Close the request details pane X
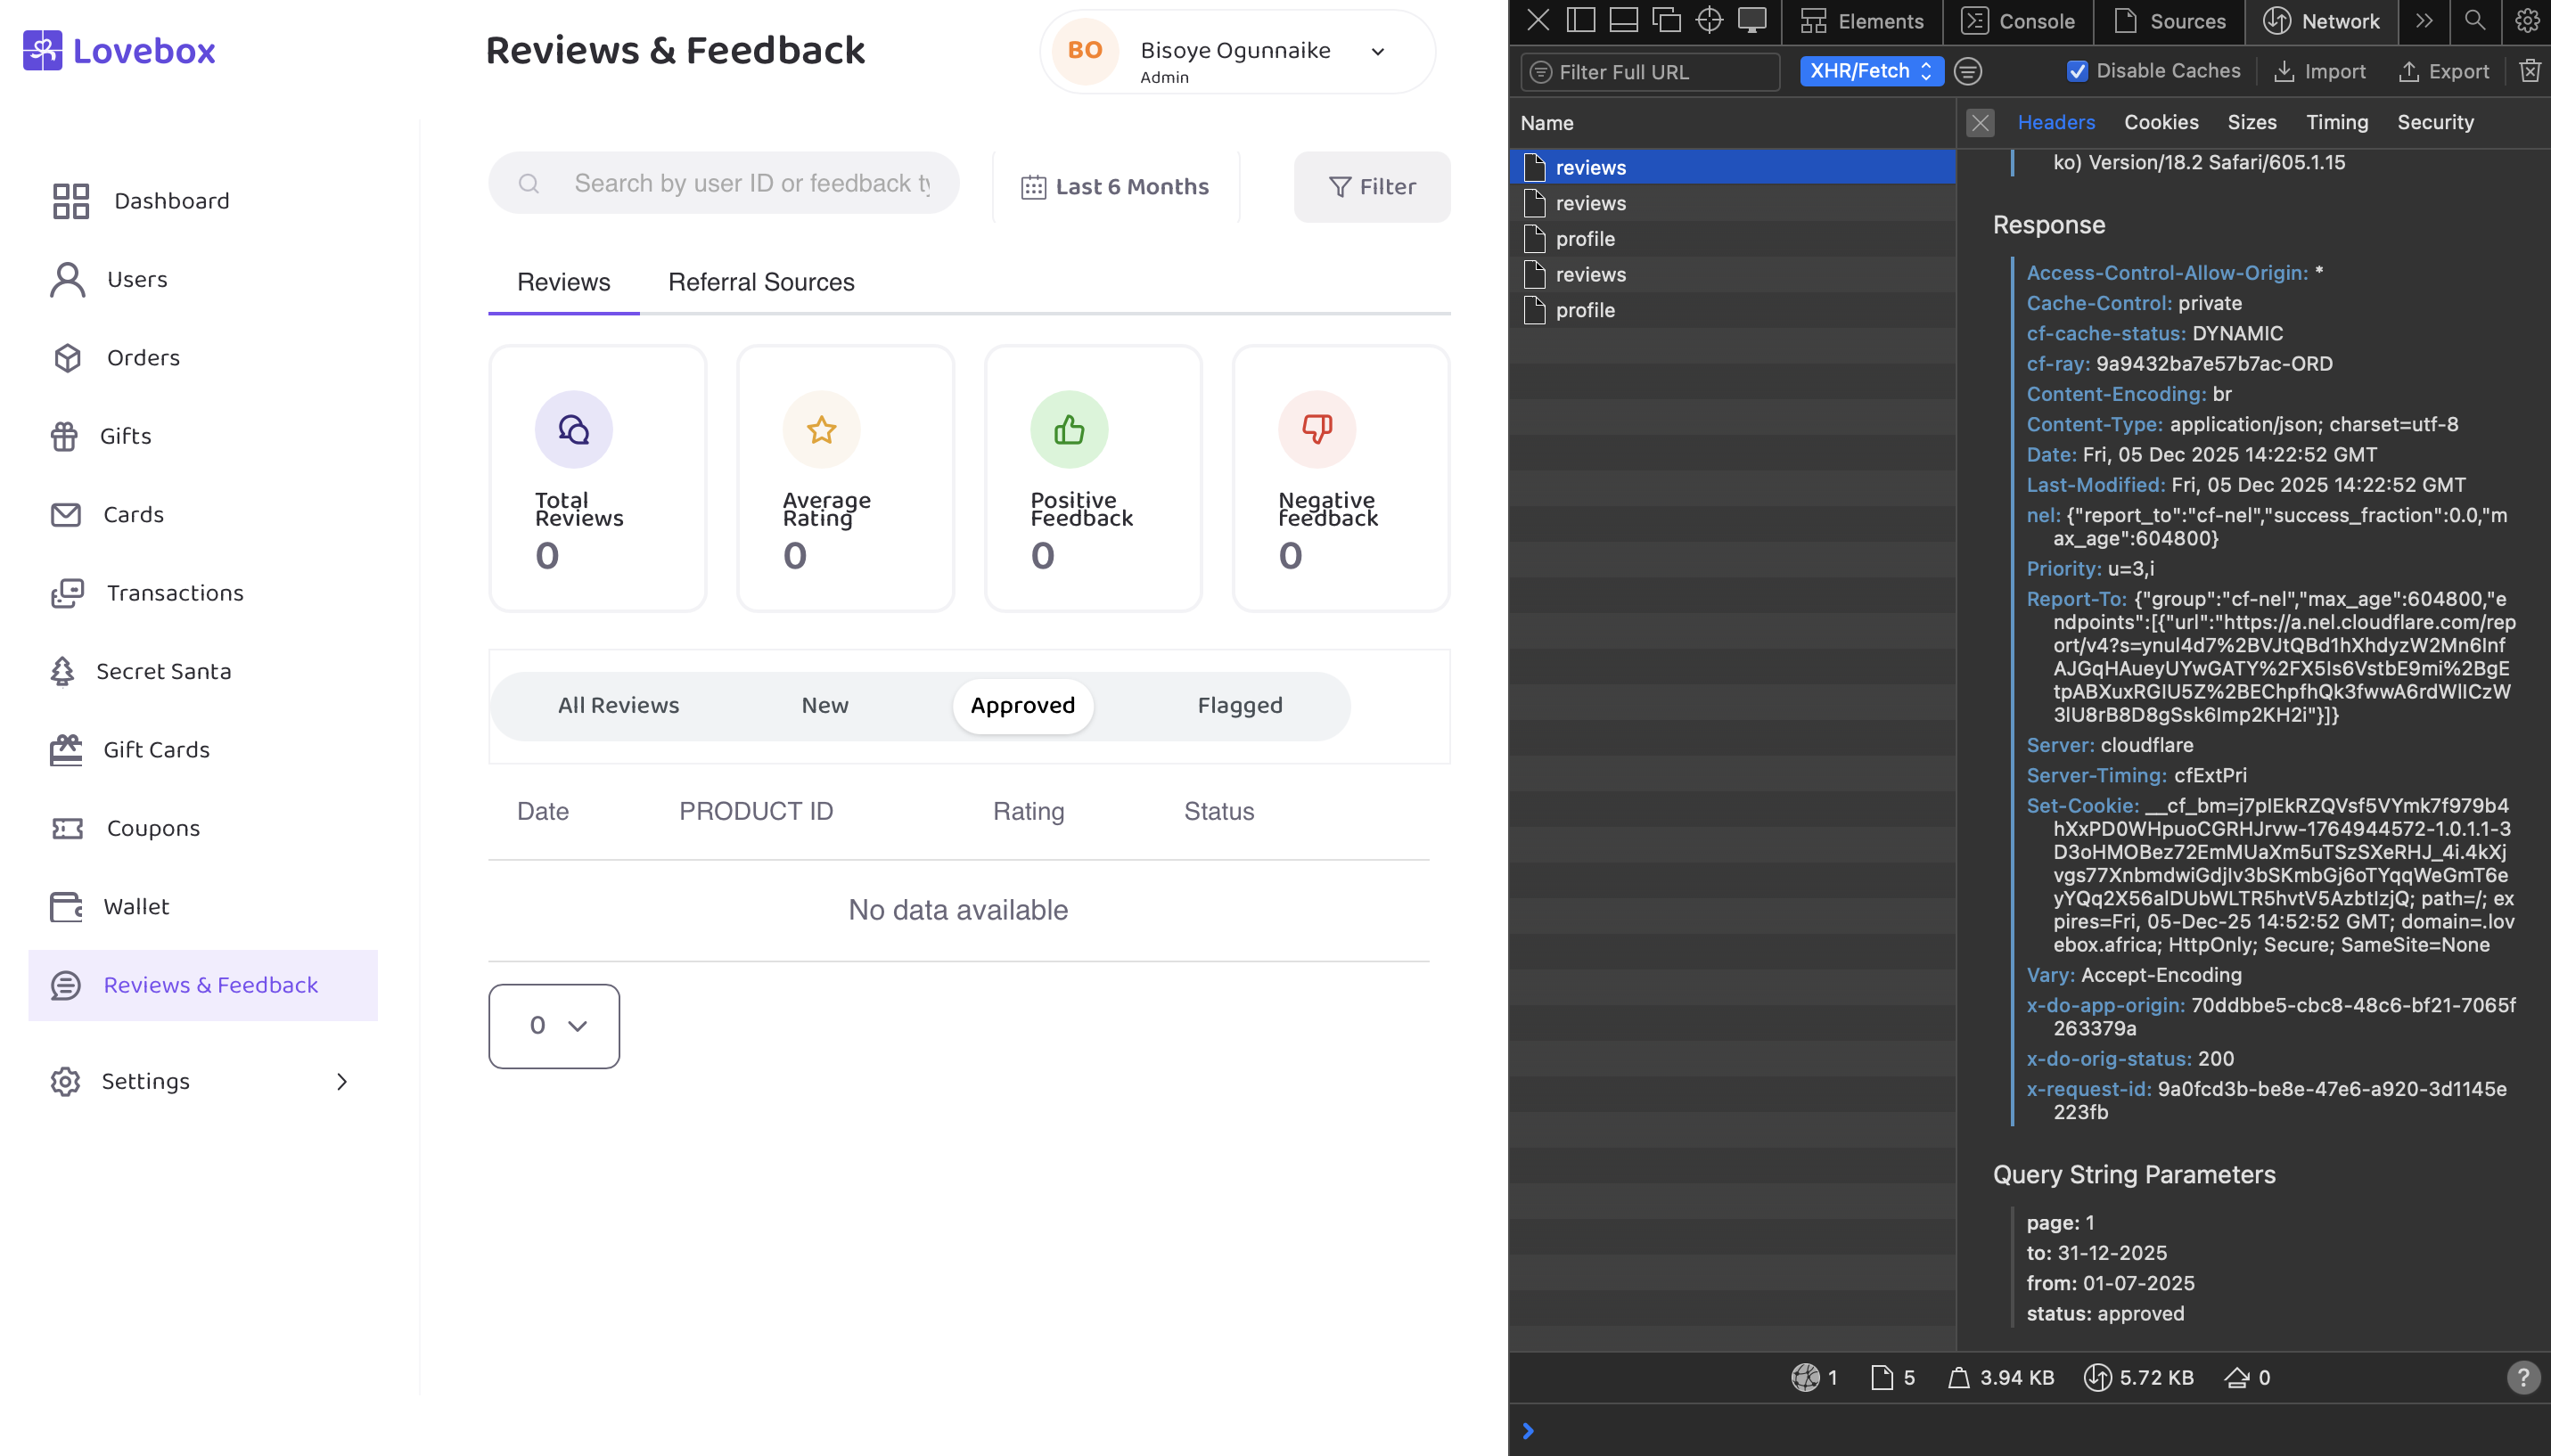This screenshot has width=2551, height=1456. [1979, 123]
